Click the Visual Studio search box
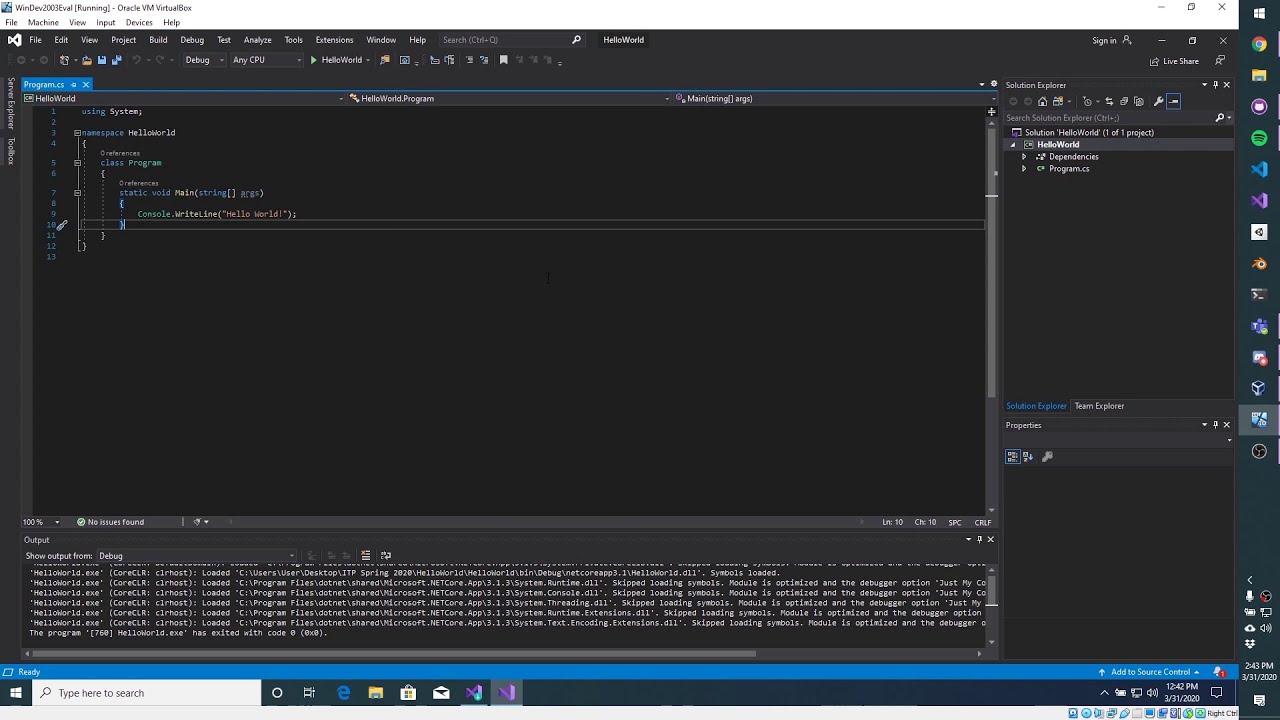Viewport: 1280px width, 720px height. 510,40
